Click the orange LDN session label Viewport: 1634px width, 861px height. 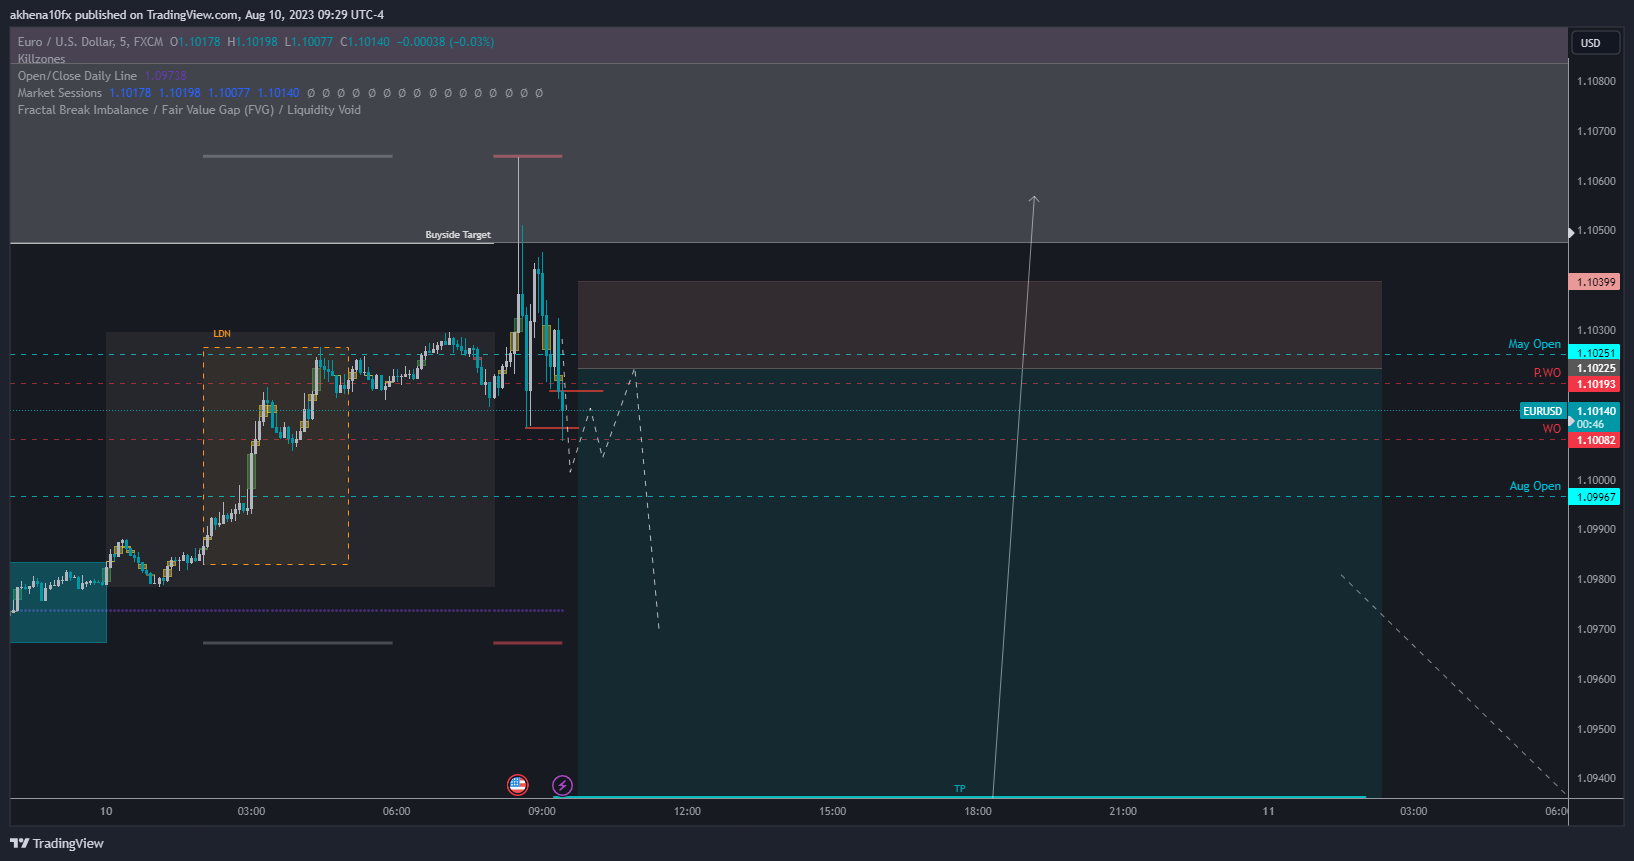pos(222,334)
